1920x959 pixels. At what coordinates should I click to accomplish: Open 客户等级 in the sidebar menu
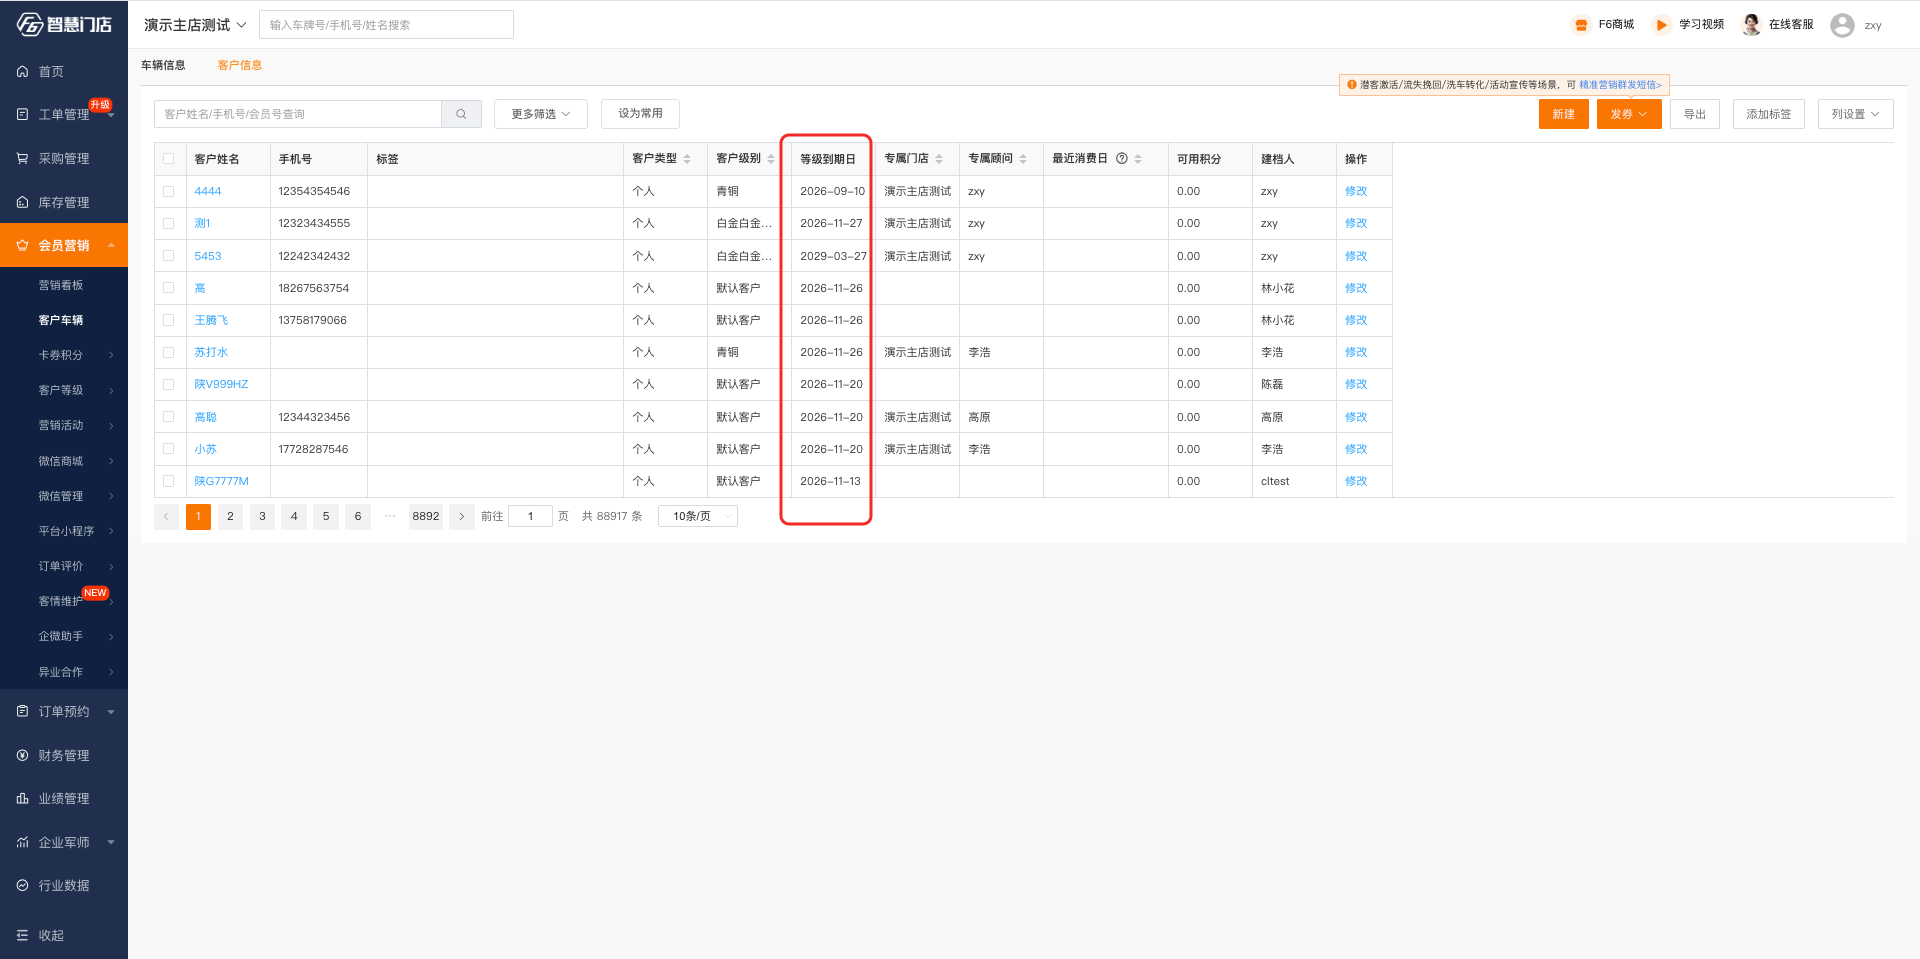[x=62, y=390]
